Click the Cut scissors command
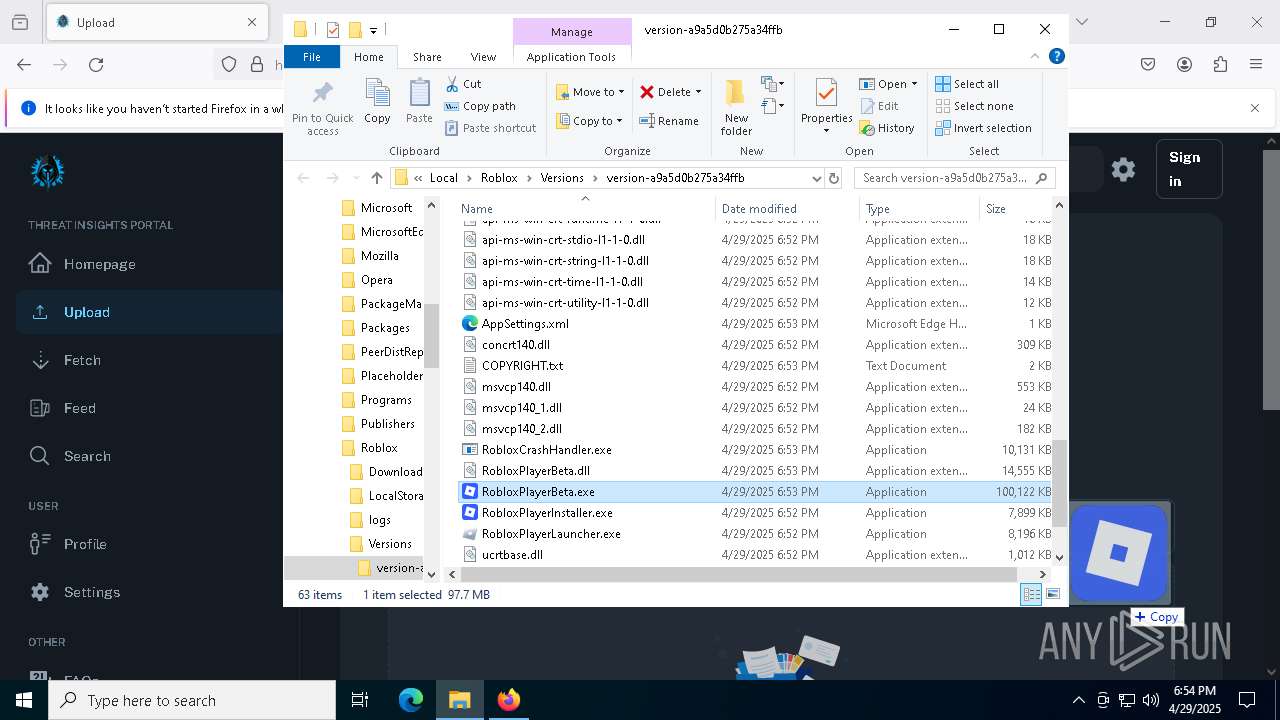 pyautogui.click(x=463, y=84)
